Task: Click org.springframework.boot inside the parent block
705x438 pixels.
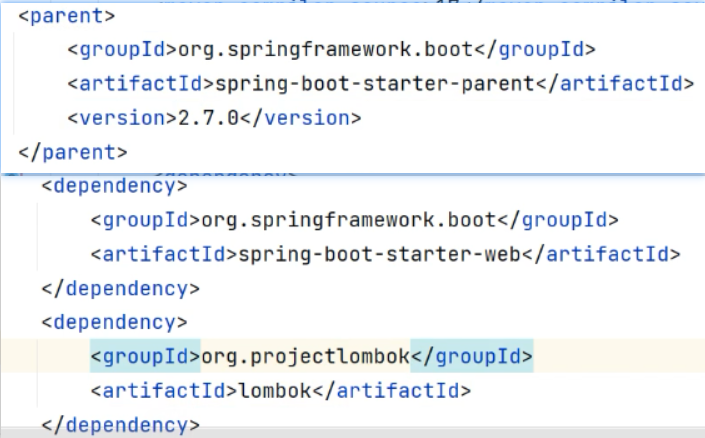Action: pos(326,49)
